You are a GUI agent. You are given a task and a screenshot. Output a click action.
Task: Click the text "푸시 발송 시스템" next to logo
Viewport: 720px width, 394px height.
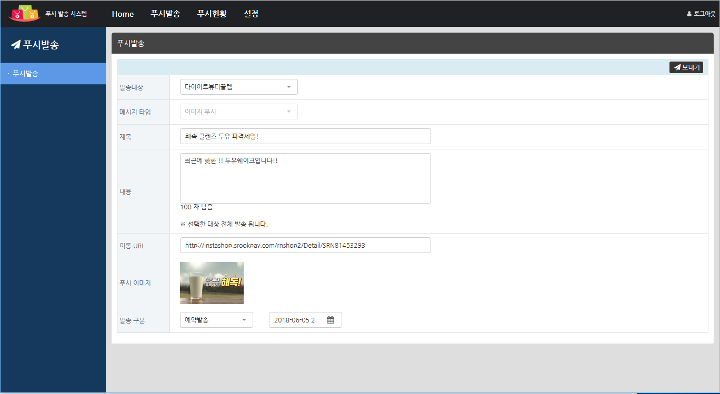(66, 14)
